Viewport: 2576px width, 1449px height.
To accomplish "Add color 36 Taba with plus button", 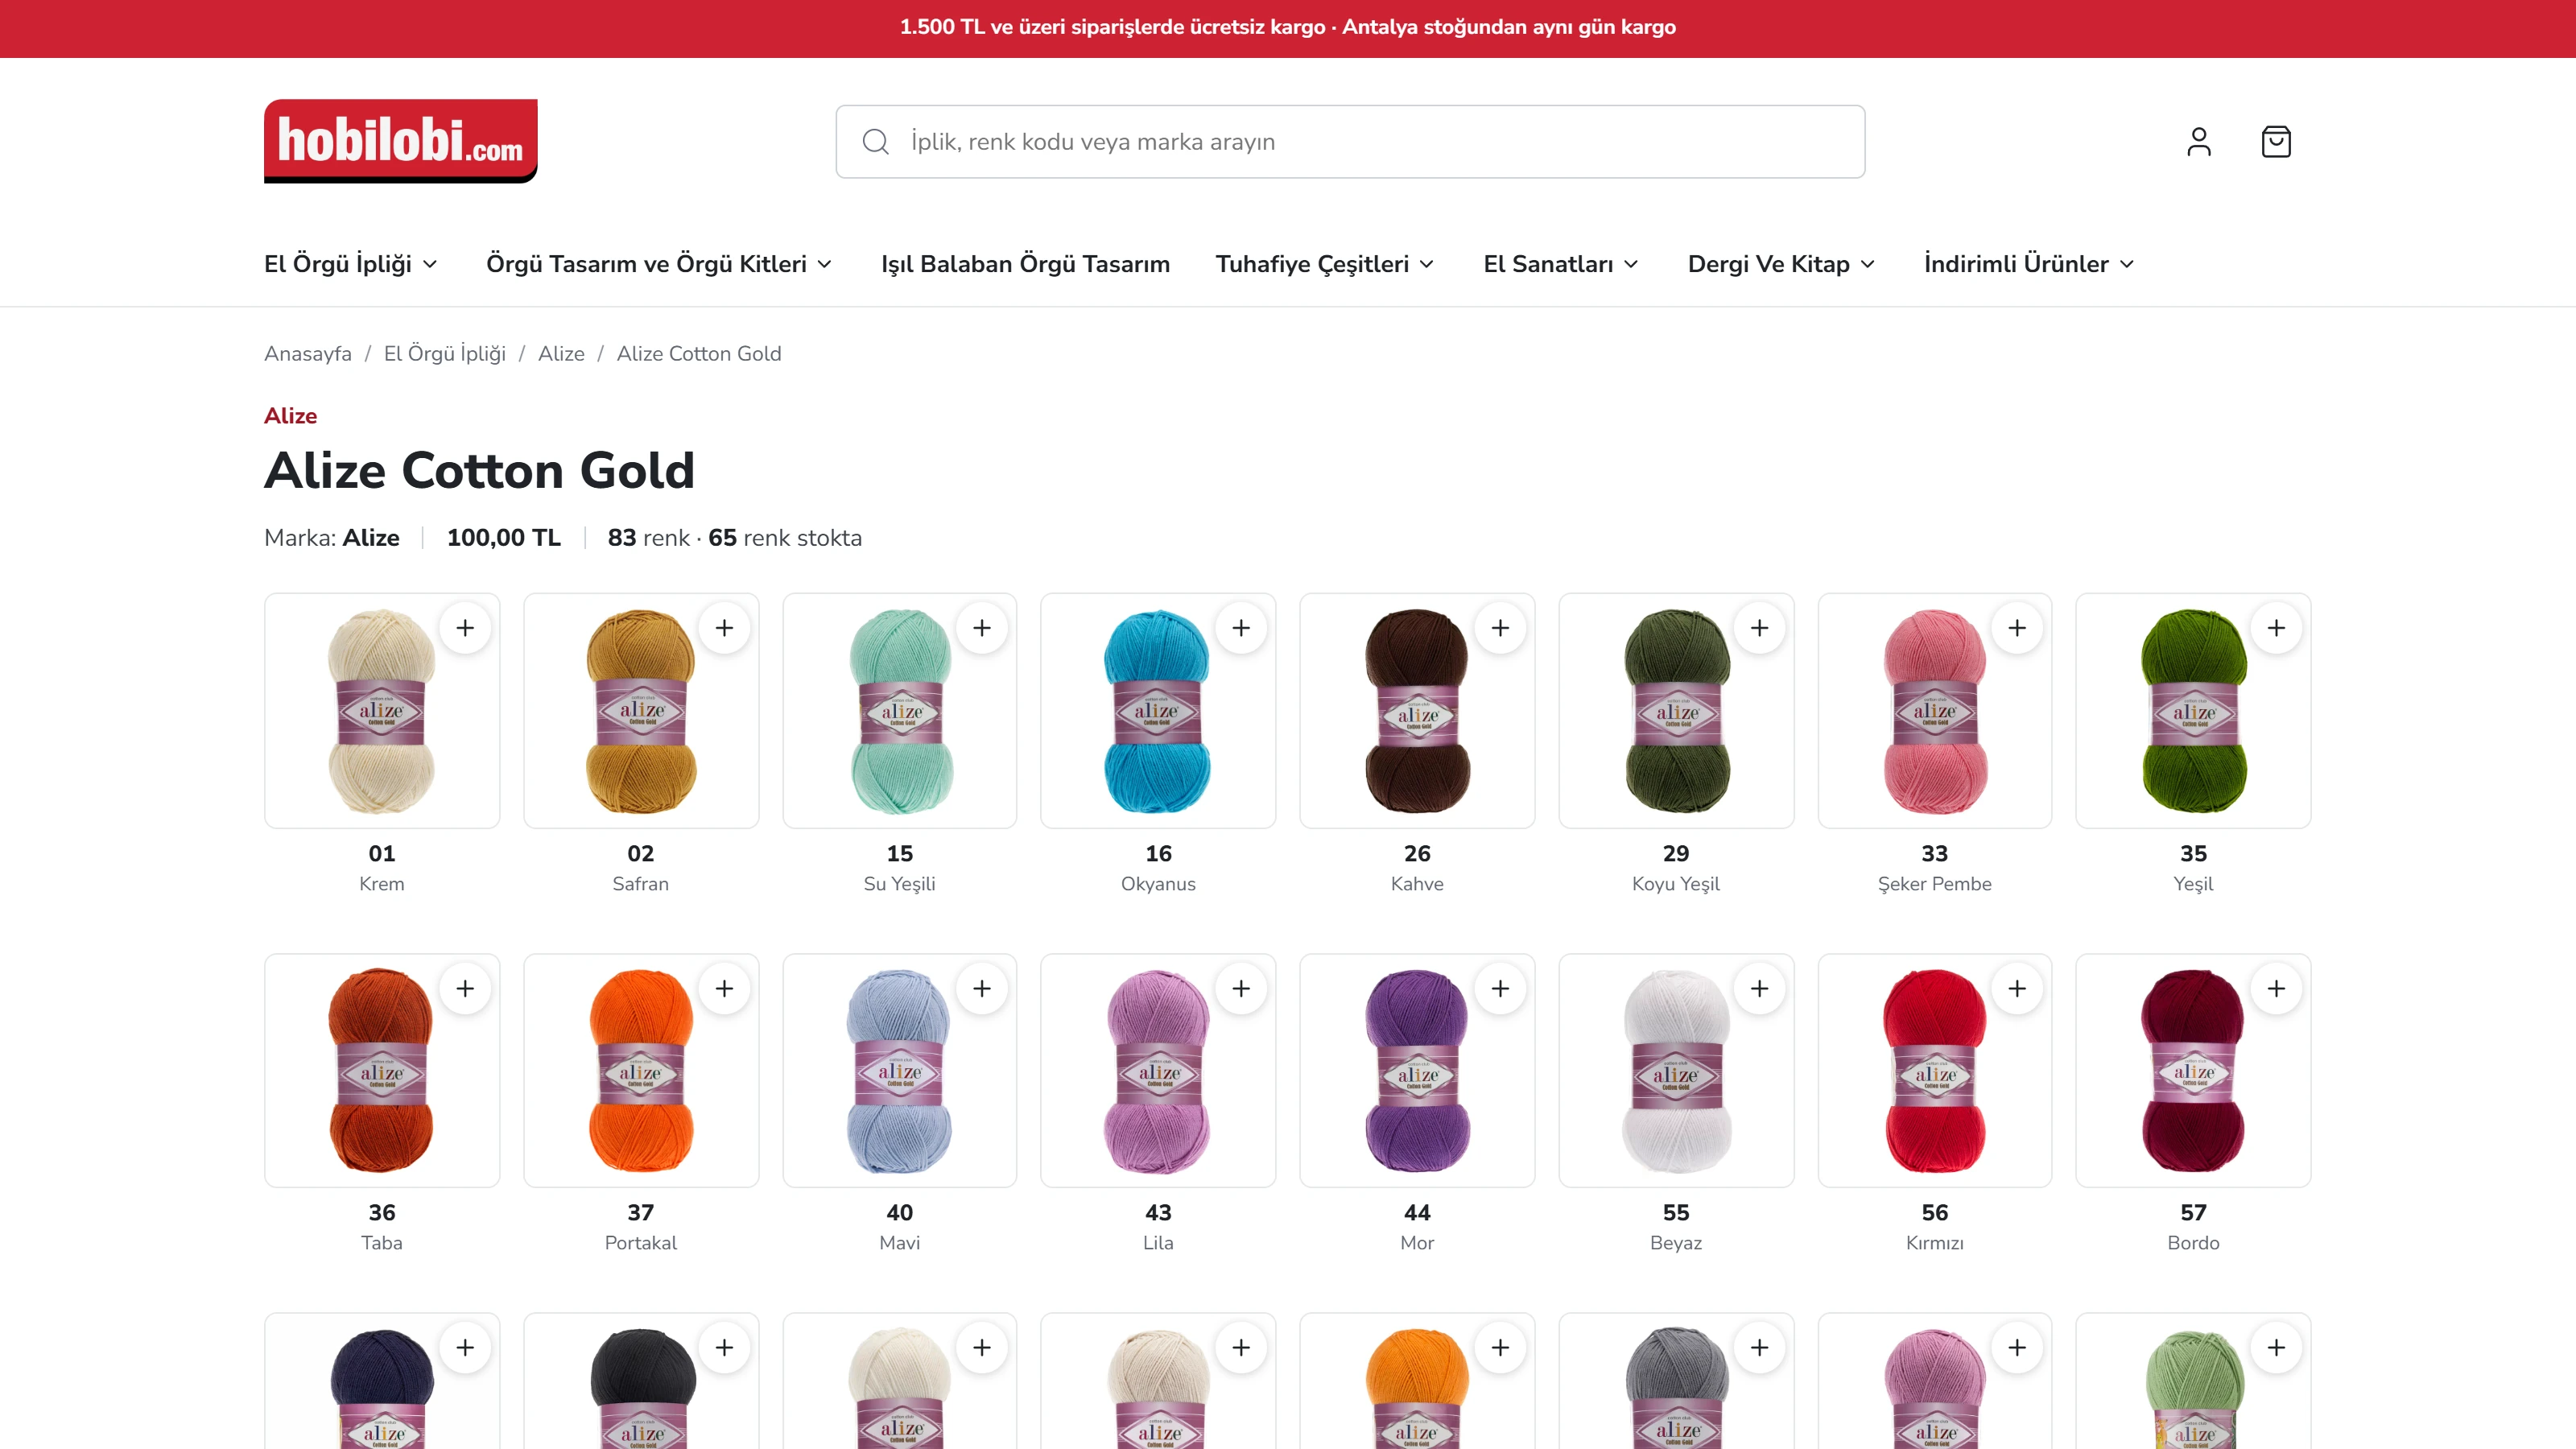I will point(465,988).
